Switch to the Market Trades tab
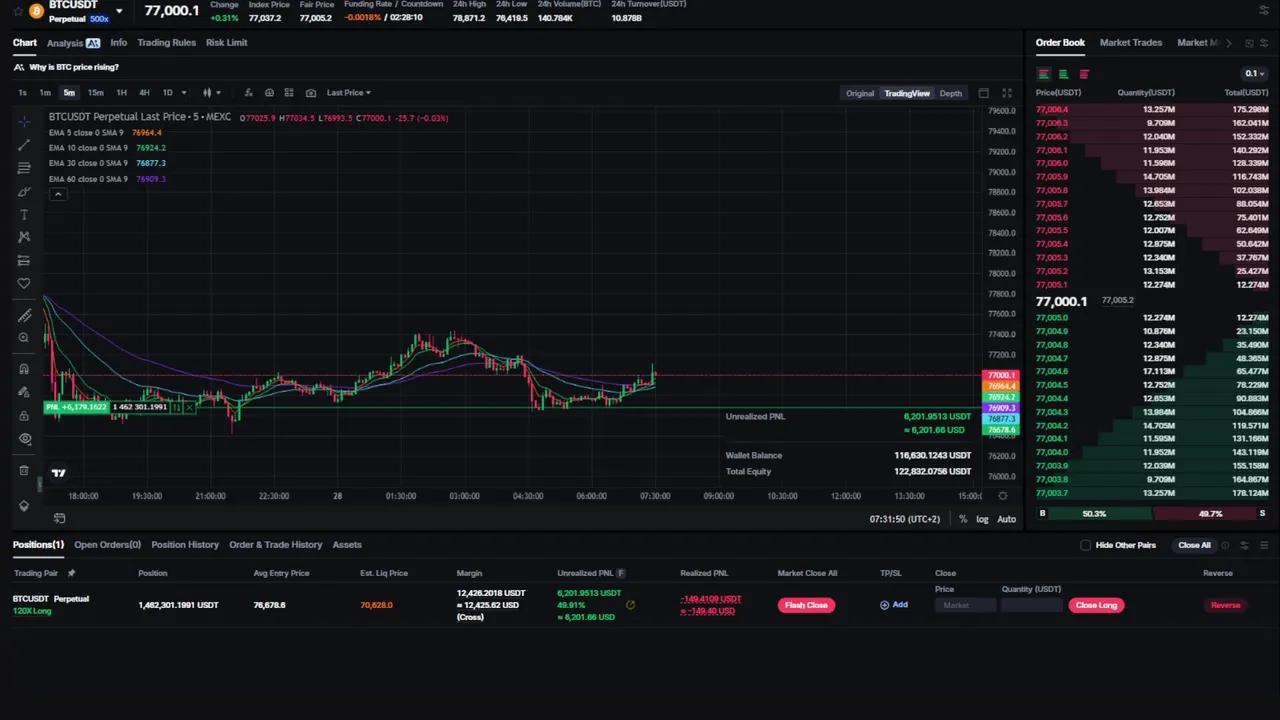Viewport: 1280px width, 720px height. 1131,43
